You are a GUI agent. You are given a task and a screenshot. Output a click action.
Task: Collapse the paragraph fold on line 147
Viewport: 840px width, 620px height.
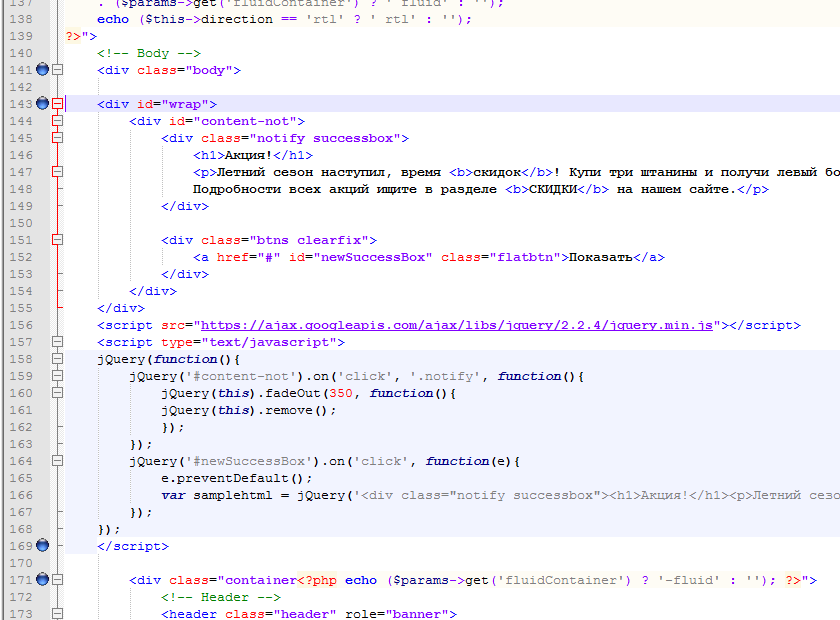tap(57, 171)
